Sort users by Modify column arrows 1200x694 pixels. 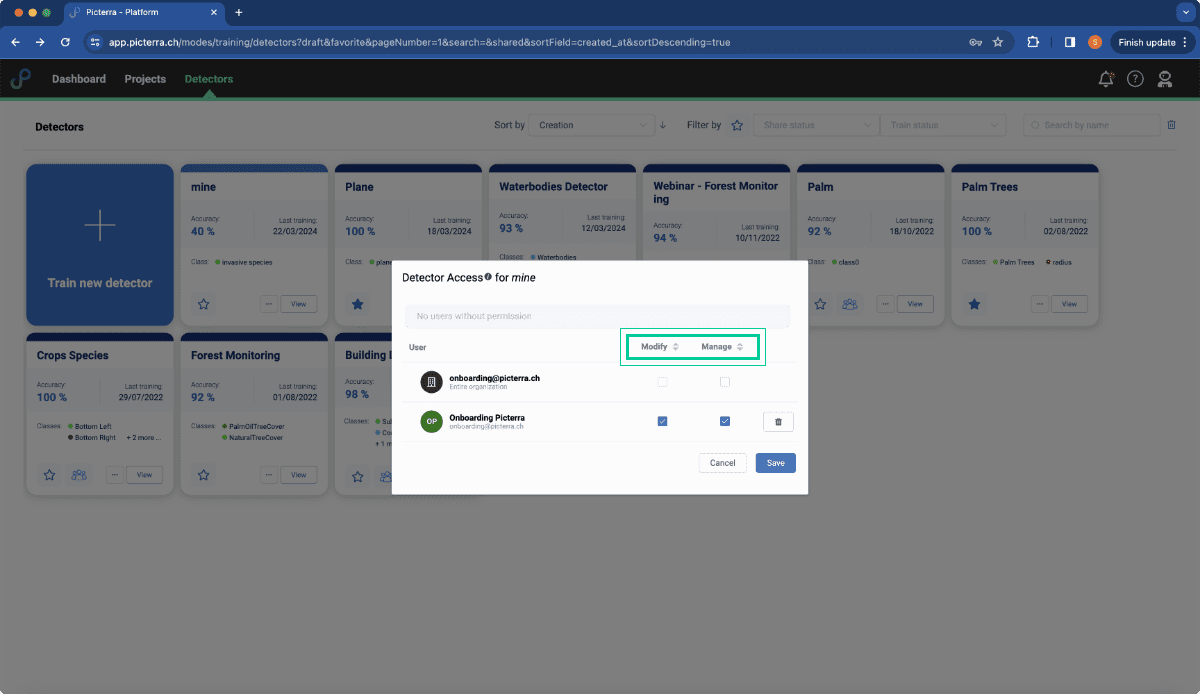[675, 347]
